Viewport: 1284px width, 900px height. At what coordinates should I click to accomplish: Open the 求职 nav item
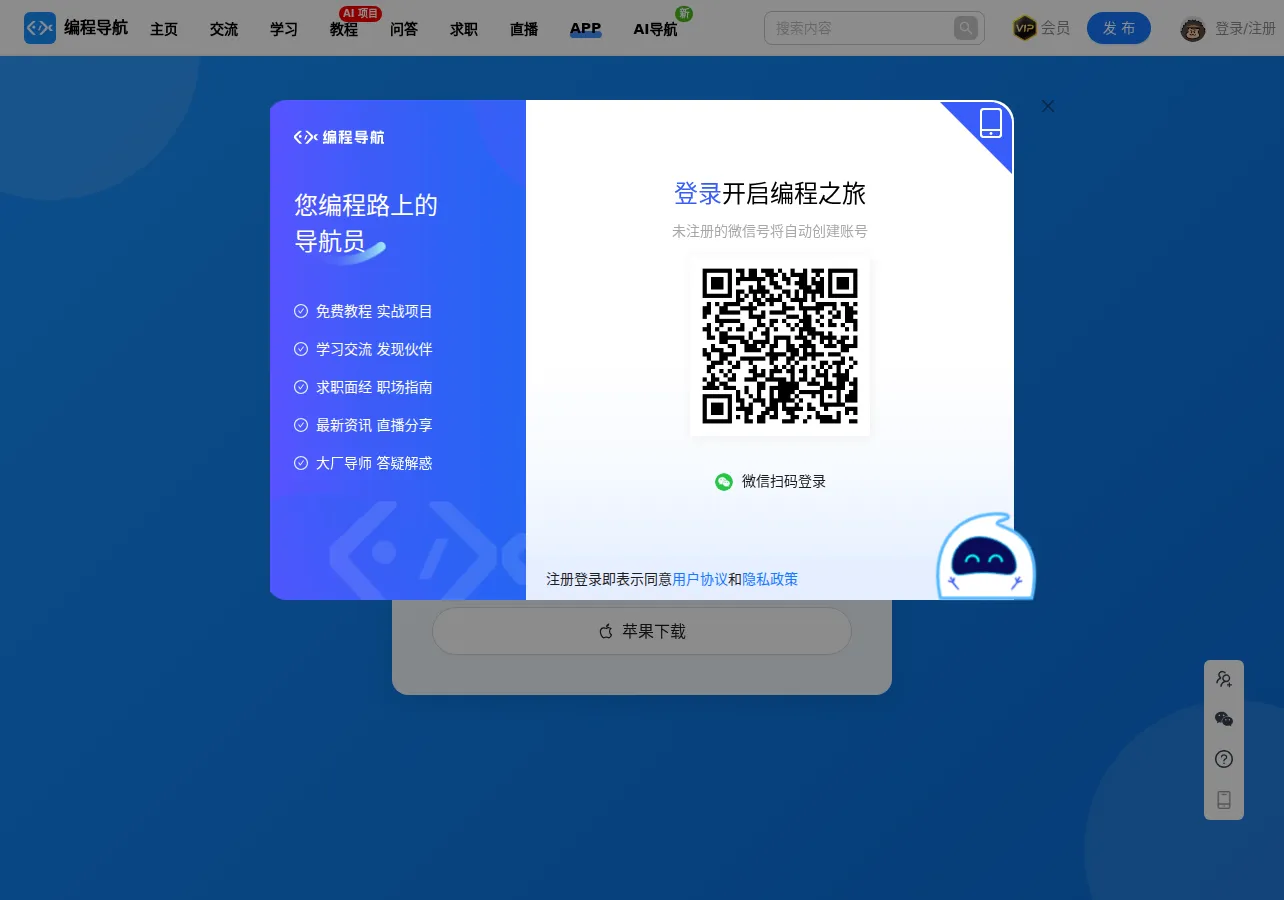click(464, 29)
